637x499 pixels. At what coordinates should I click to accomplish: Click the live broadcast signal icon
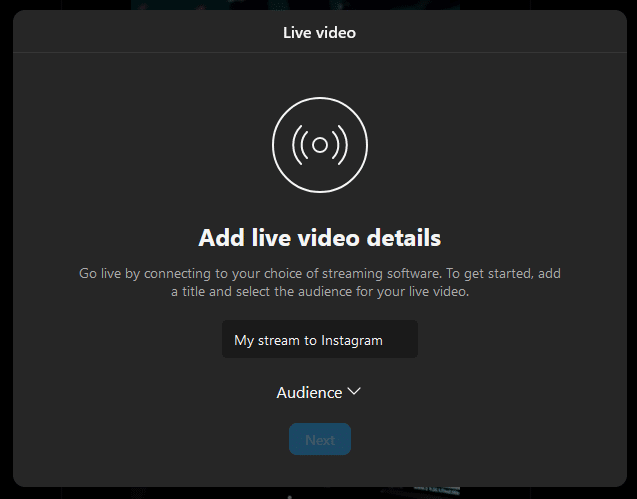(320, 145)
